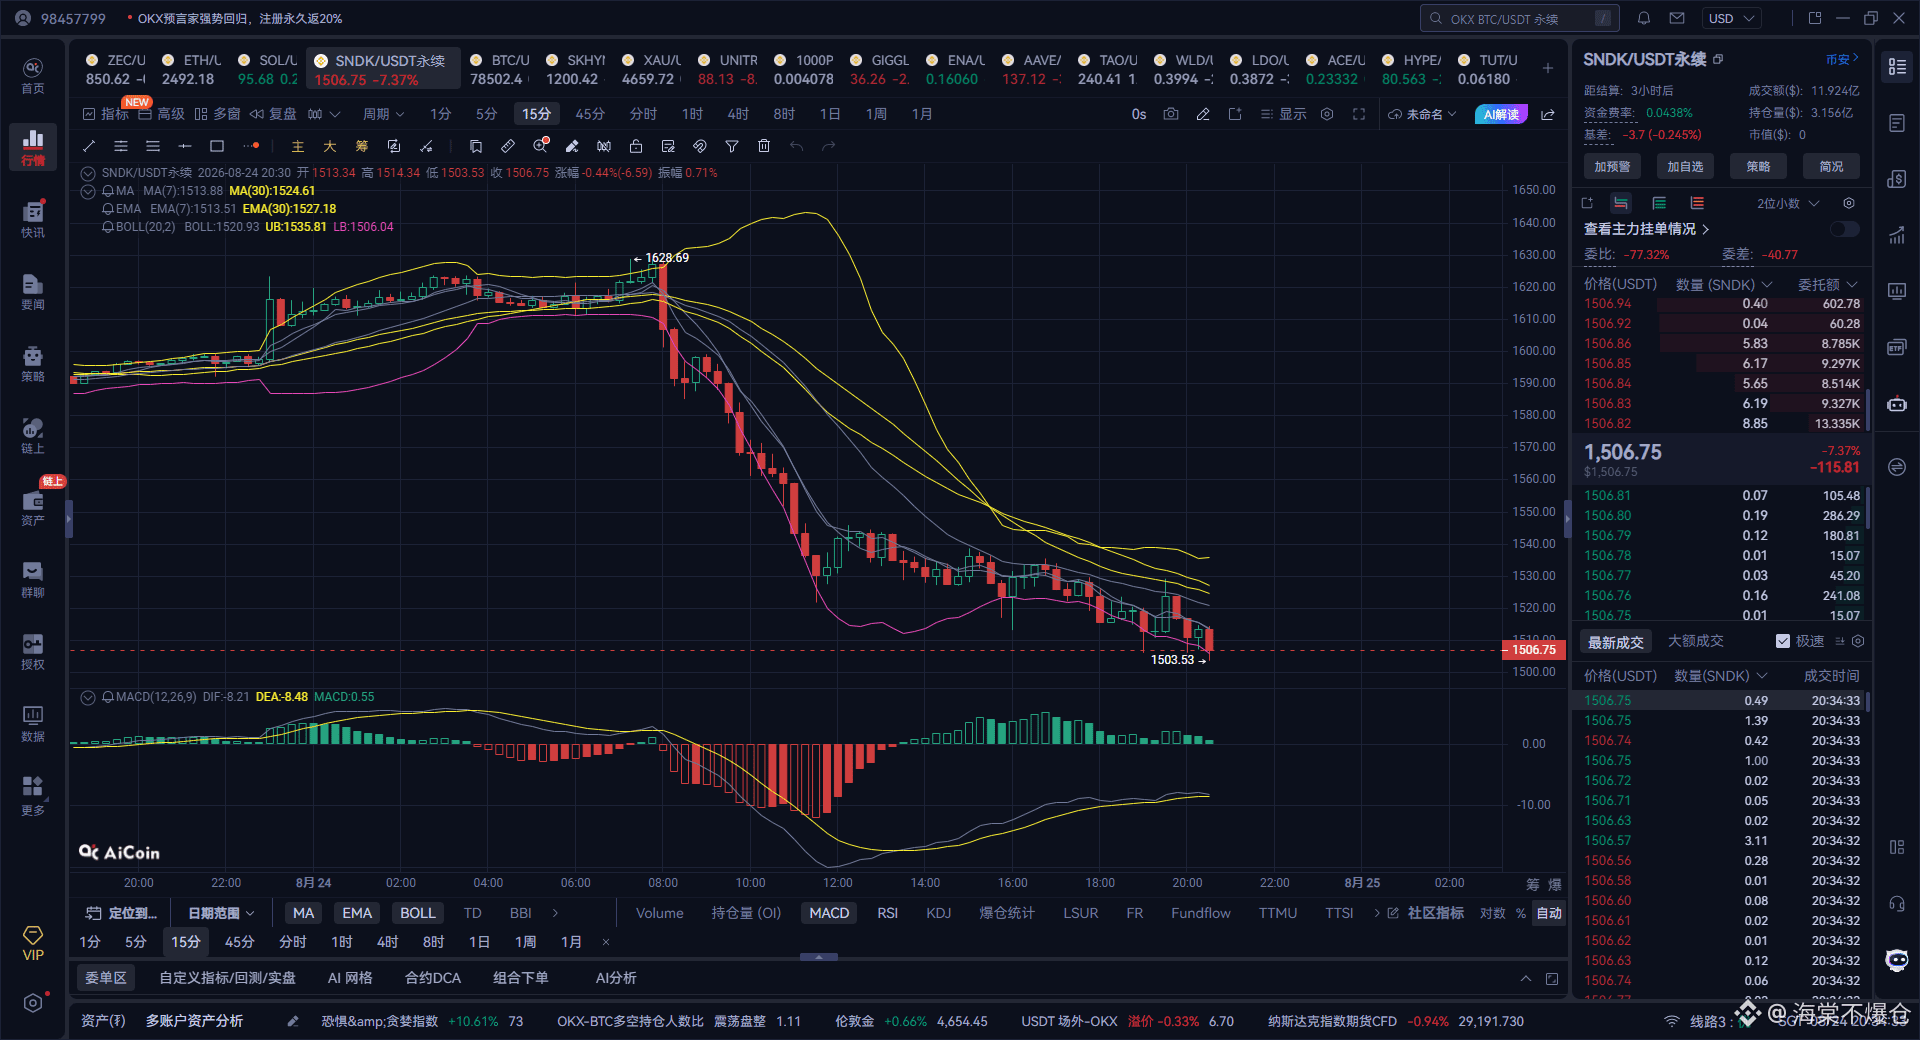The width and height of the screenshot is (1920, 1040).
Task: Click 加自选 add to favorites button
Action: click(x=1685, y=167)
